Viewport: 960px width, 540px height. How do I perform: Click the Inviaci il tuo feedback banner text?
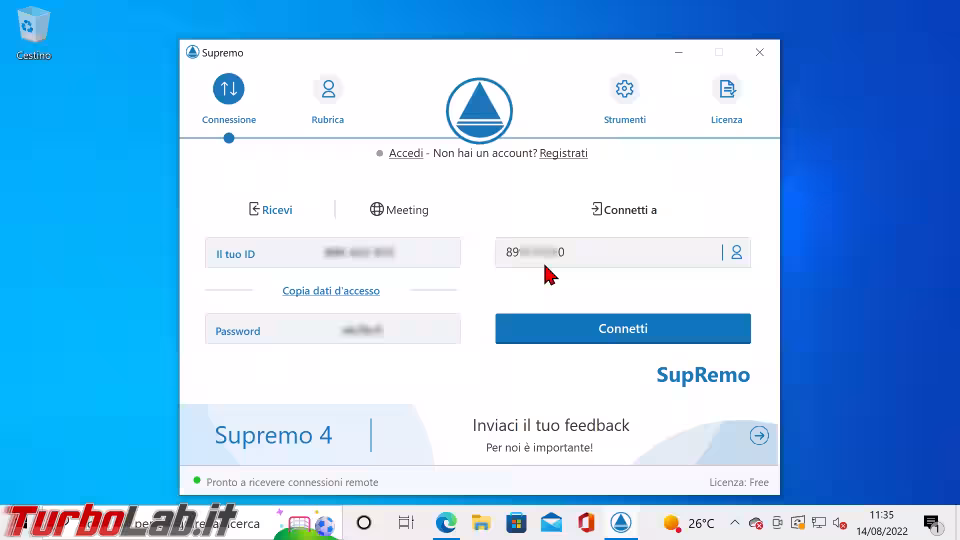pos(551,426)
